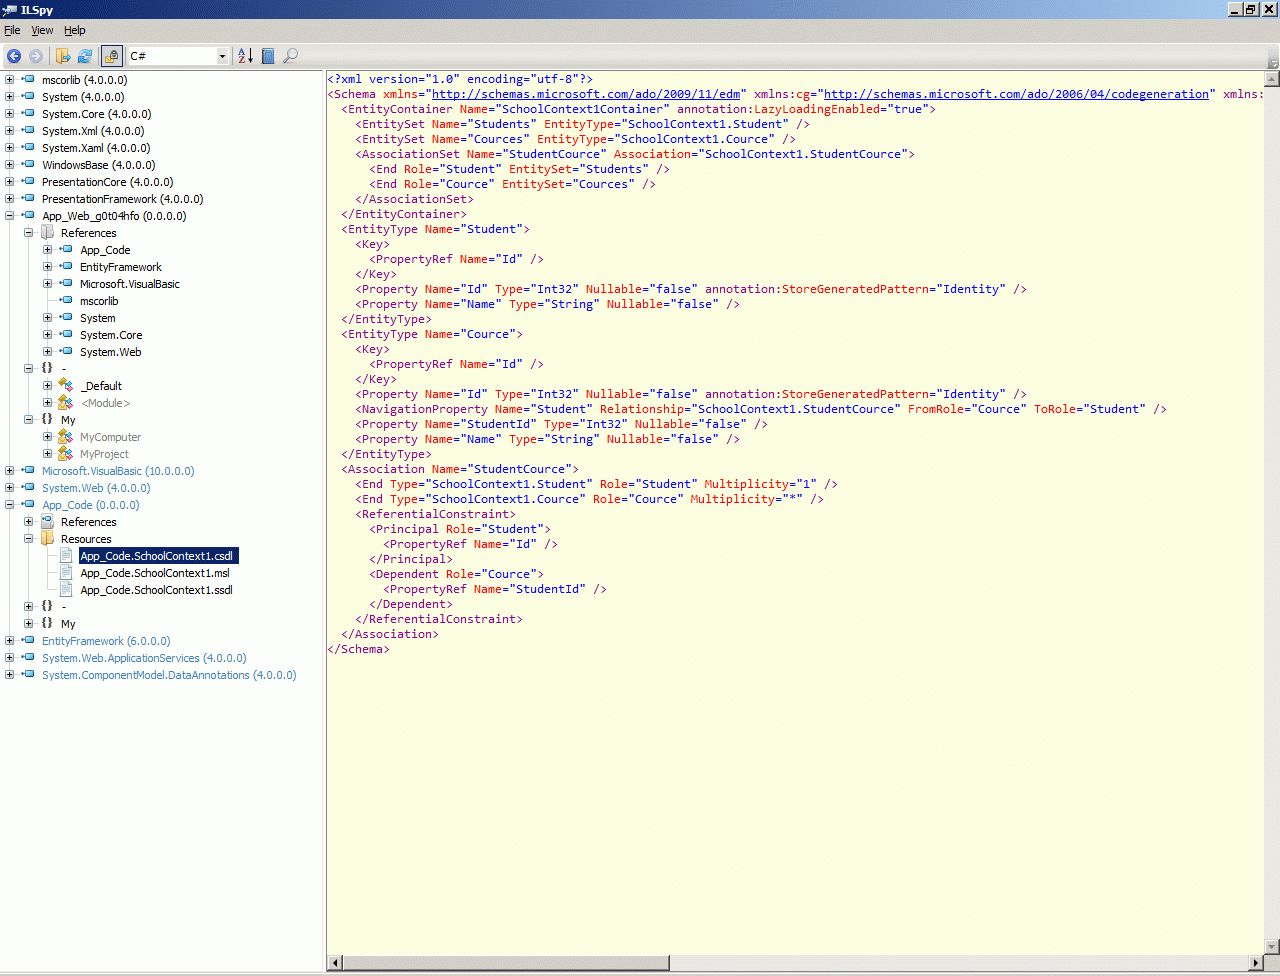Sort alphabetically with the A-Z icon

click(245, 56)
